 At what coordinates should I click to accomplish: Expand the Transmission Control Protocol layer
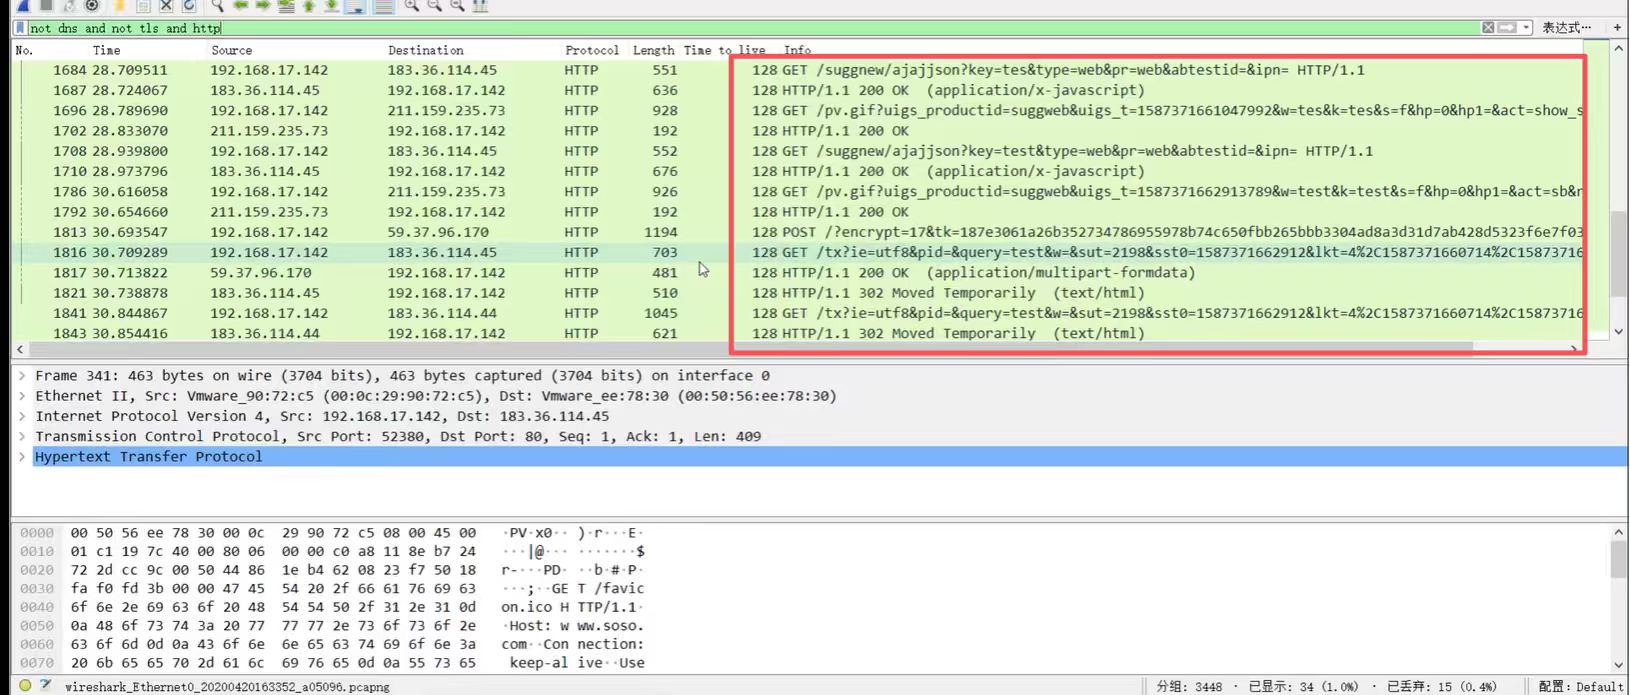click(x=22, y=436)
